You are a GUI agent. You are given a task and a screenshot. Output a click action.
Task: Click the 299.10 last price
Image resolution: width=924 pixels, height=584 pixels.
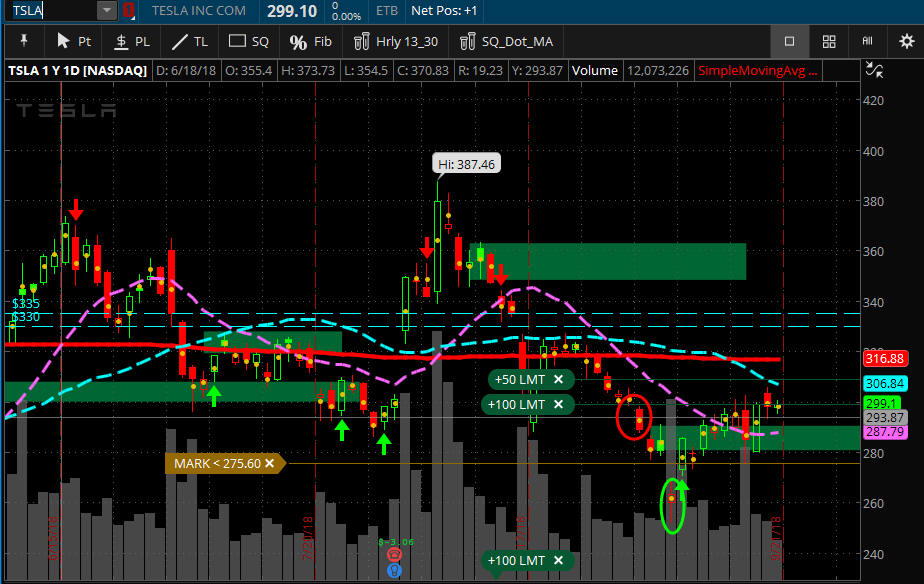[292, 11]
